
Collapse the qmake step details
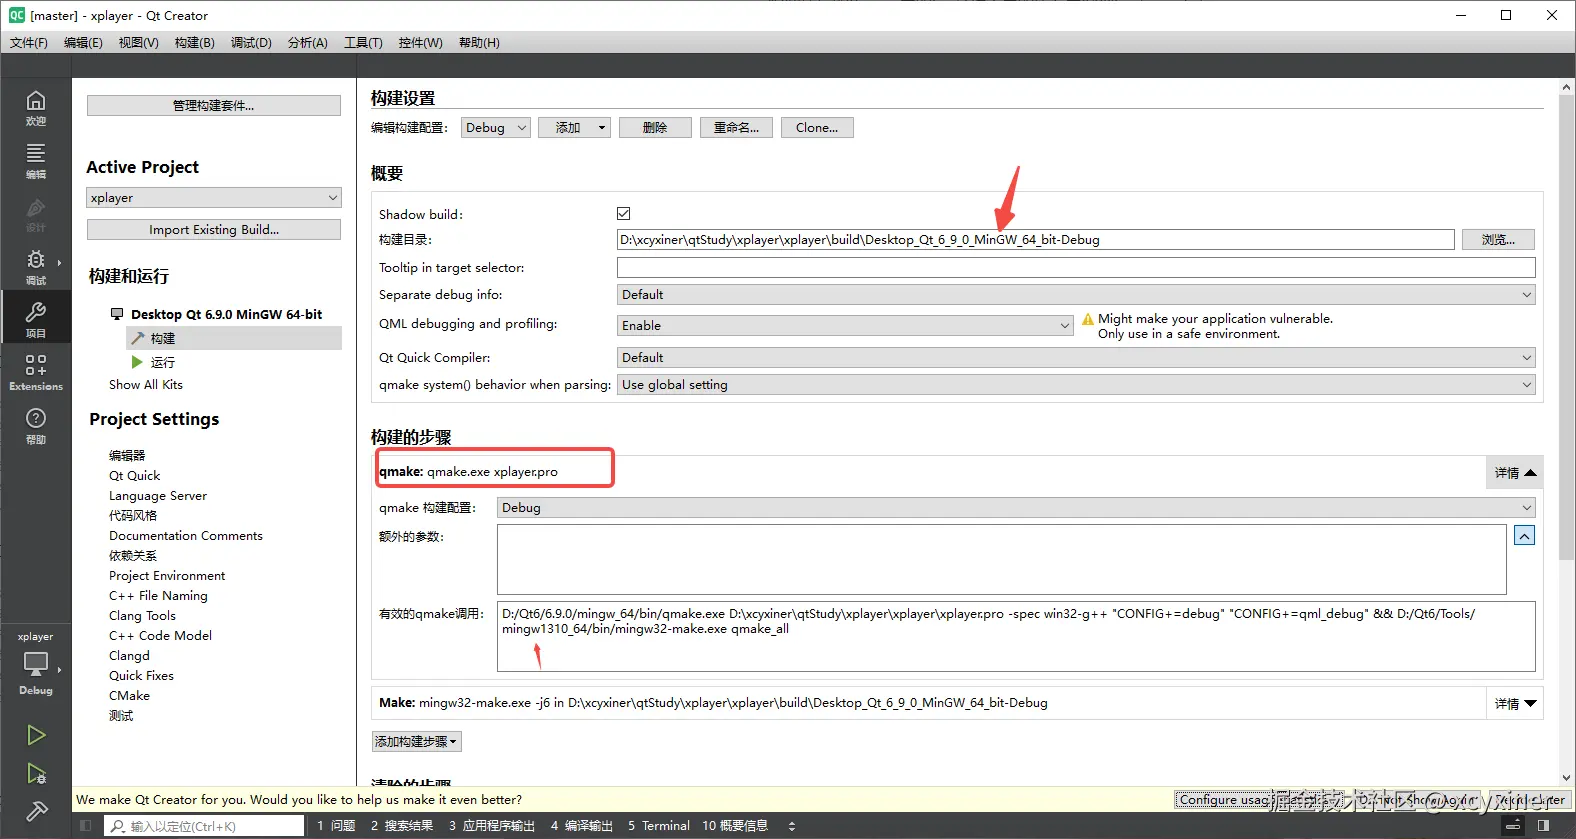click(1515, 472)
